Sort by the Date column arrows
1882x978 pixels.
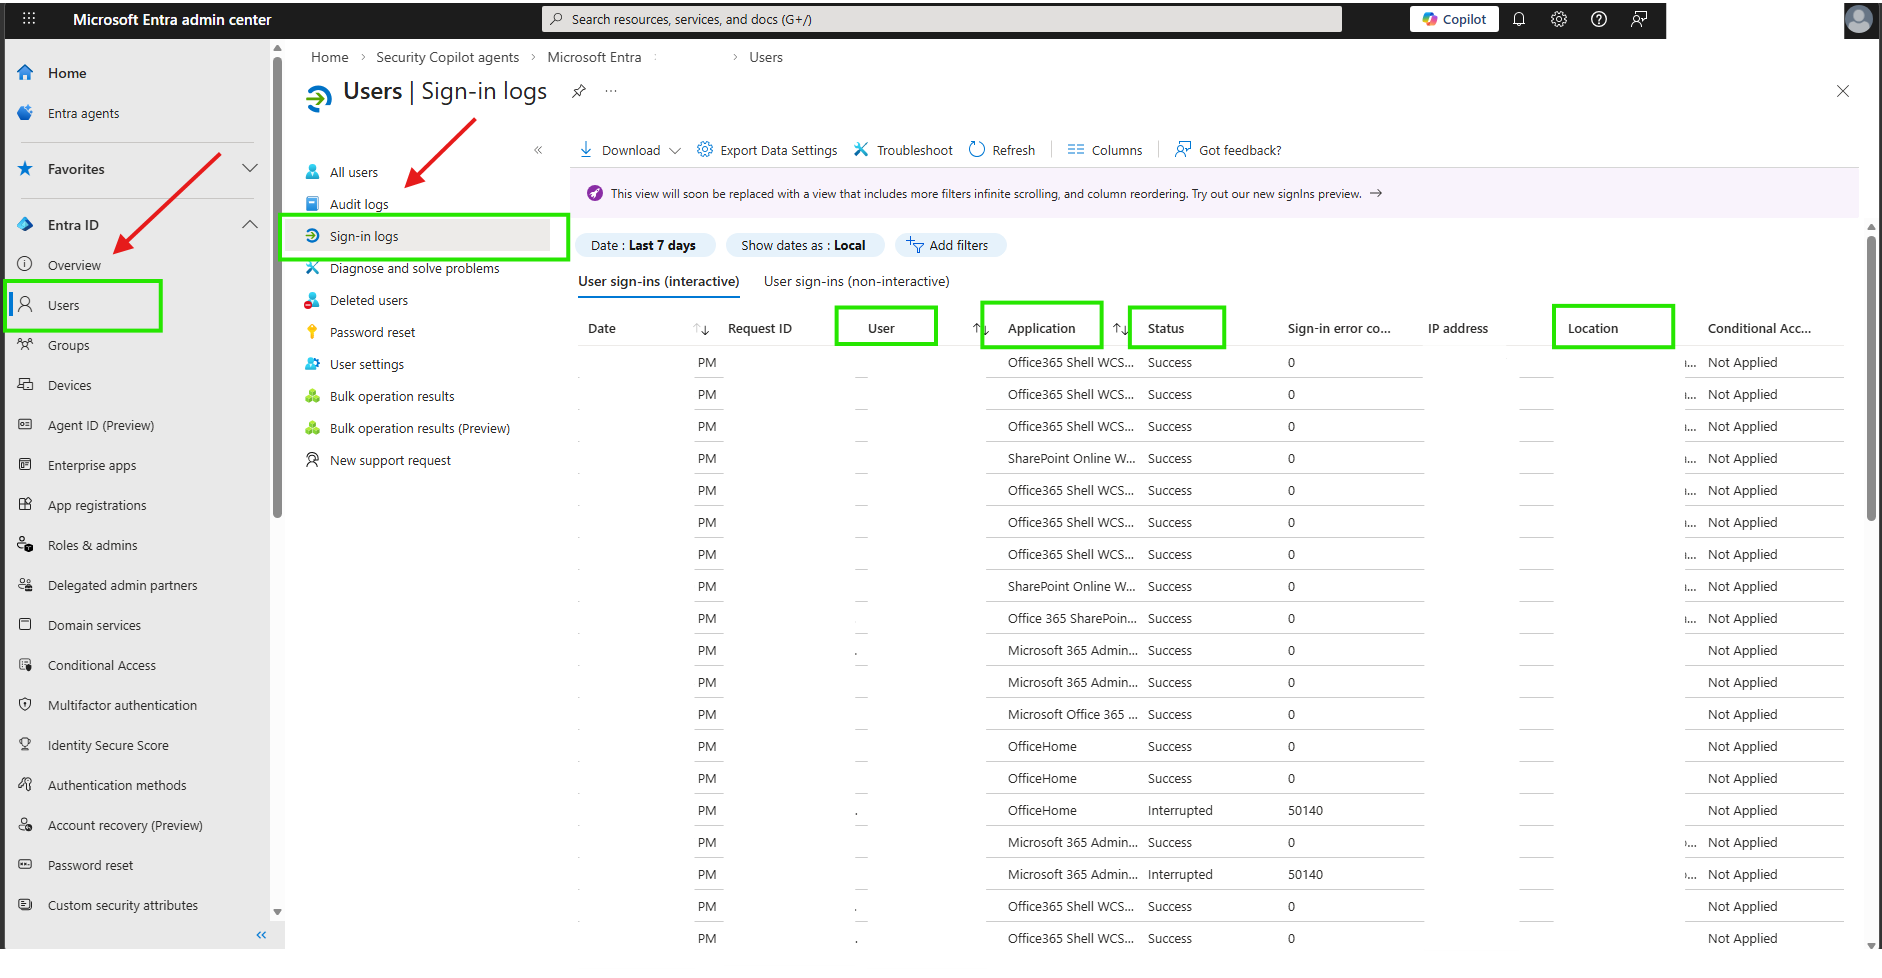pyautogui.click(x=701, y=329)
